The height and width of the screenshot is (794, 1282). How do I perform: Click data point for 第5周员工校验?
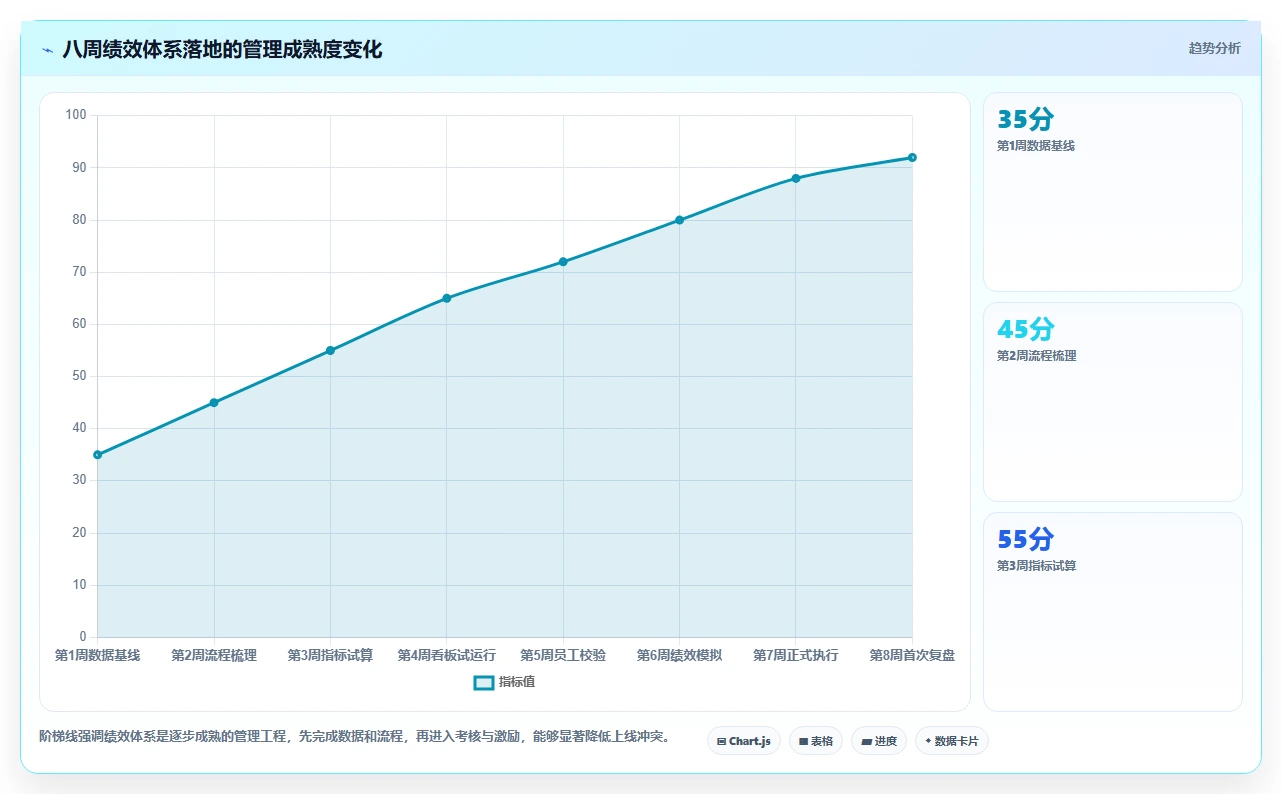tap(563, 262)
